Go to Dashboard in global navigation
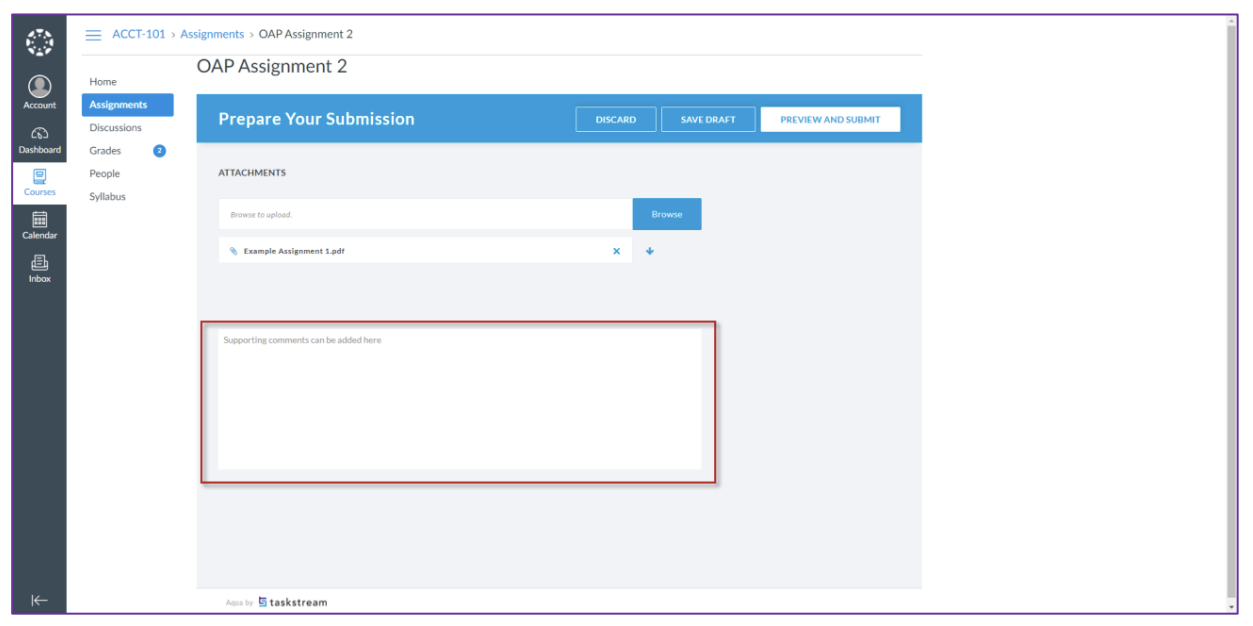This screenshot has width=1253, height=626. pos(39,140)
